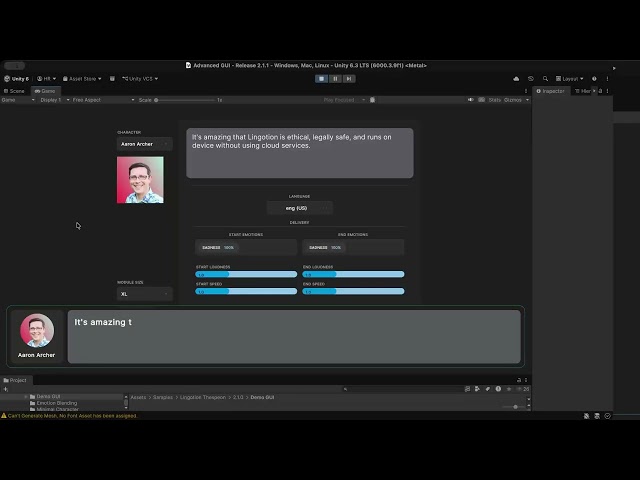This screenshot has width=640, height=480.
Task: Toggle hidden packages visibility count
Action: pyautogui.click(x=523, y=389)
